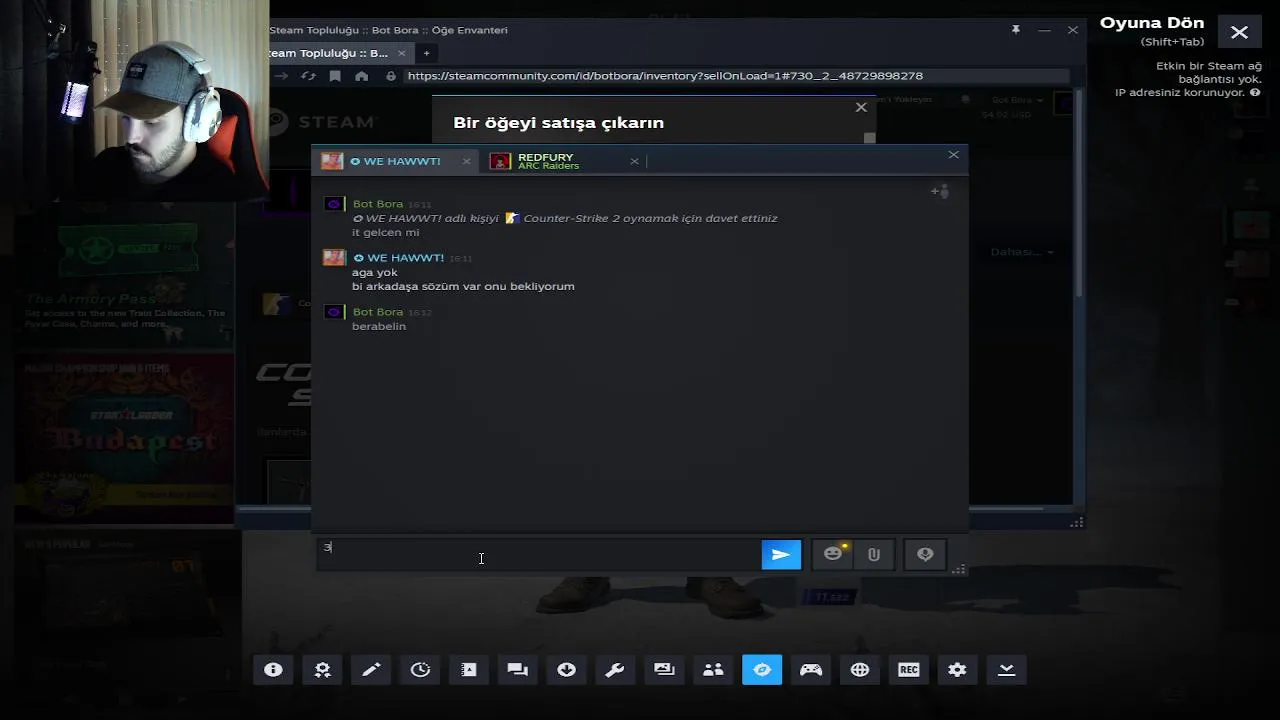The image size is (1280, 720).
Task: Close the 'Bir öğeyi satışa çıkarın' dialog
Action: [861, 107]
